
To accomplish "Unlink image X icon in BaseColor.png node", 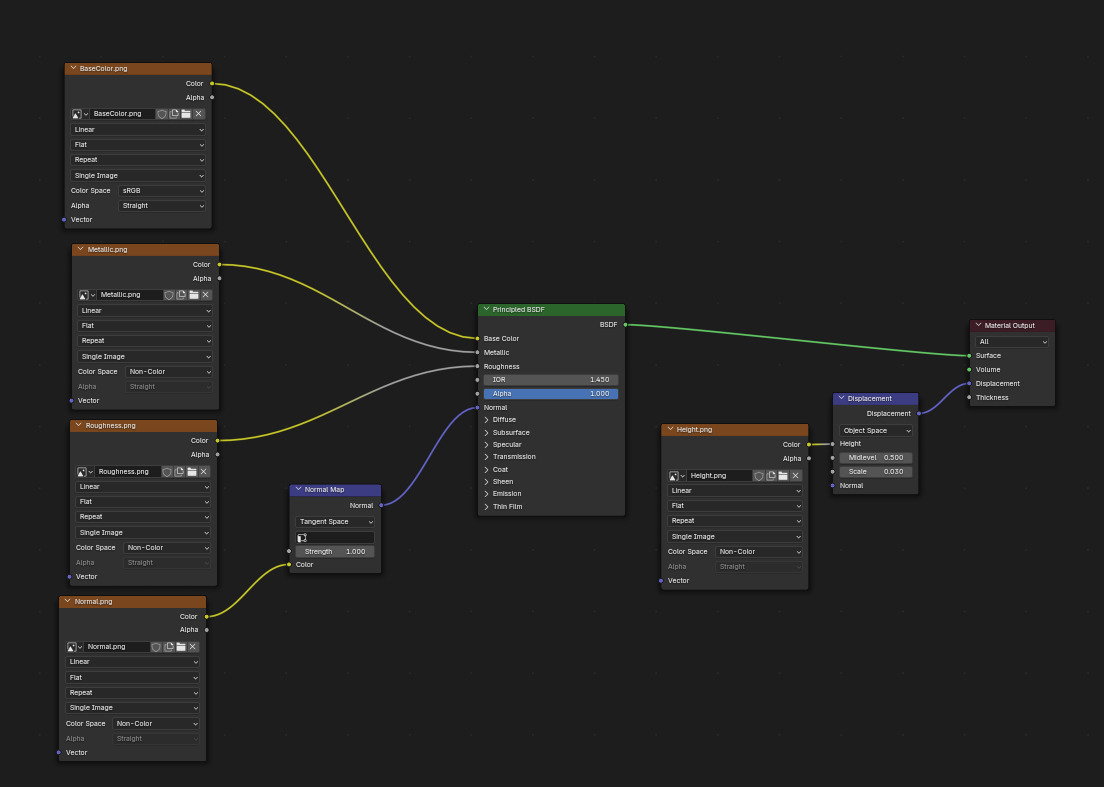I will point(199,114).
